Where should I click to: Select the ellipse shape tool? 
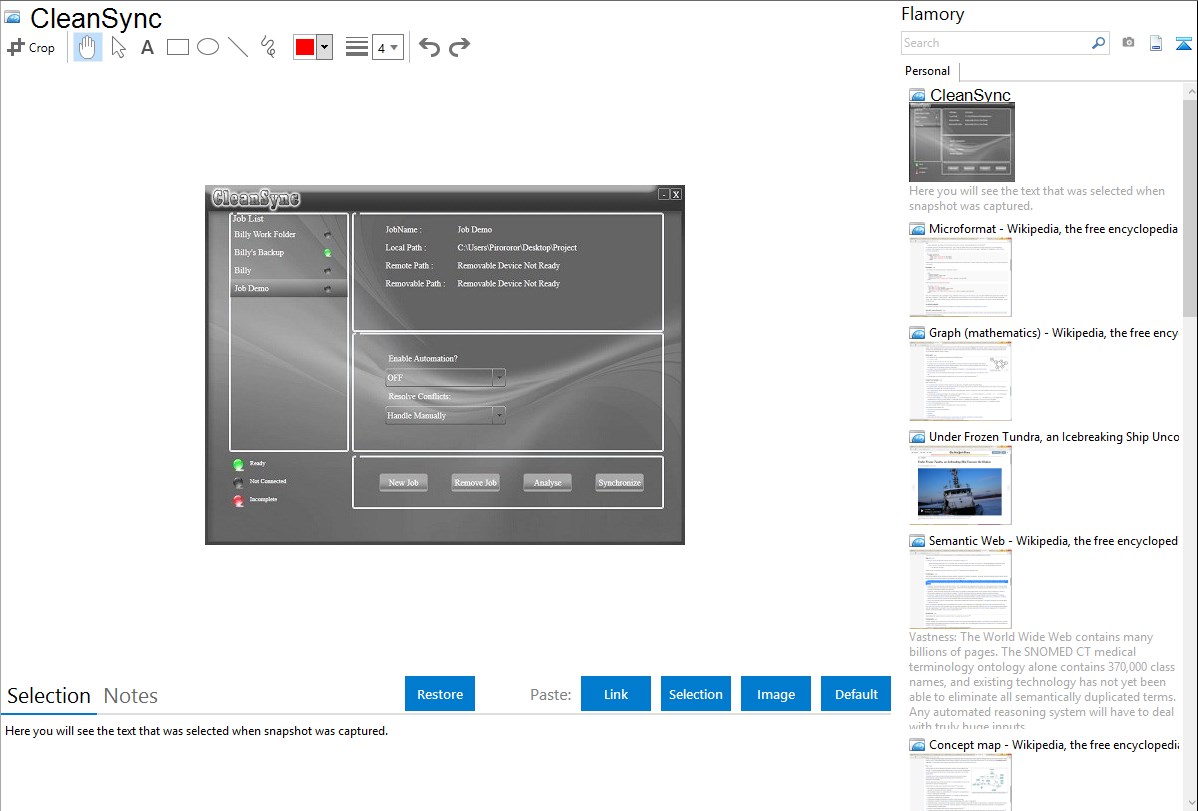(x=208, y=47)
